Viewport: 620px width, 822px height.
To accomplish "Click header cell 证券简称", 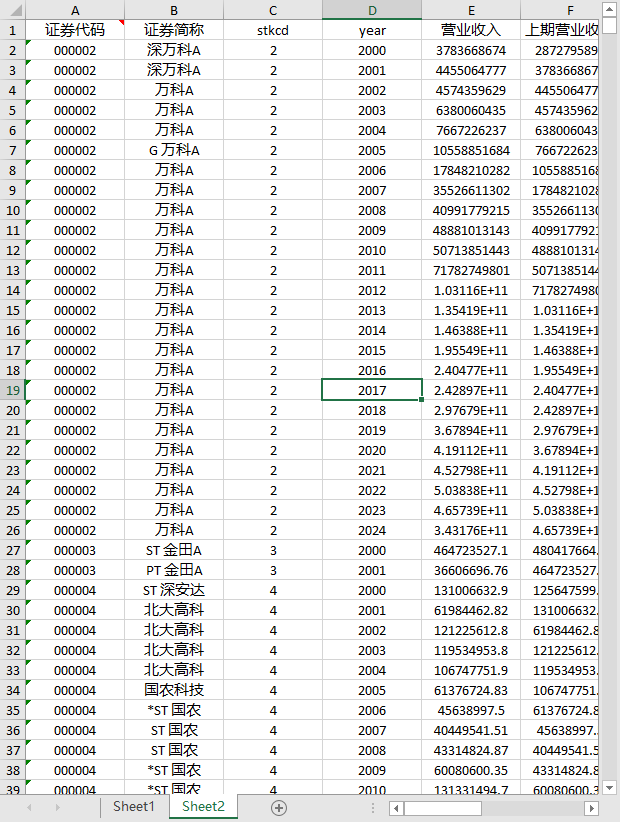I will click(174, 30).
